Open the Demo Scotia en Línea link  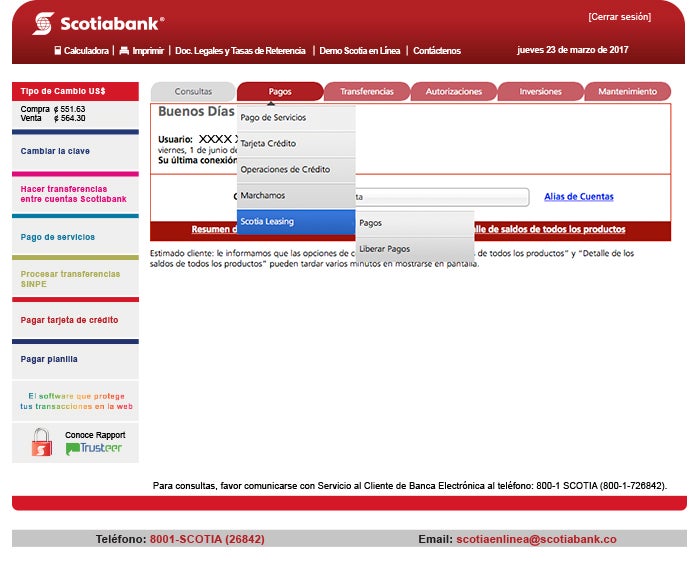pyautogui.click(x=359, y=50)
